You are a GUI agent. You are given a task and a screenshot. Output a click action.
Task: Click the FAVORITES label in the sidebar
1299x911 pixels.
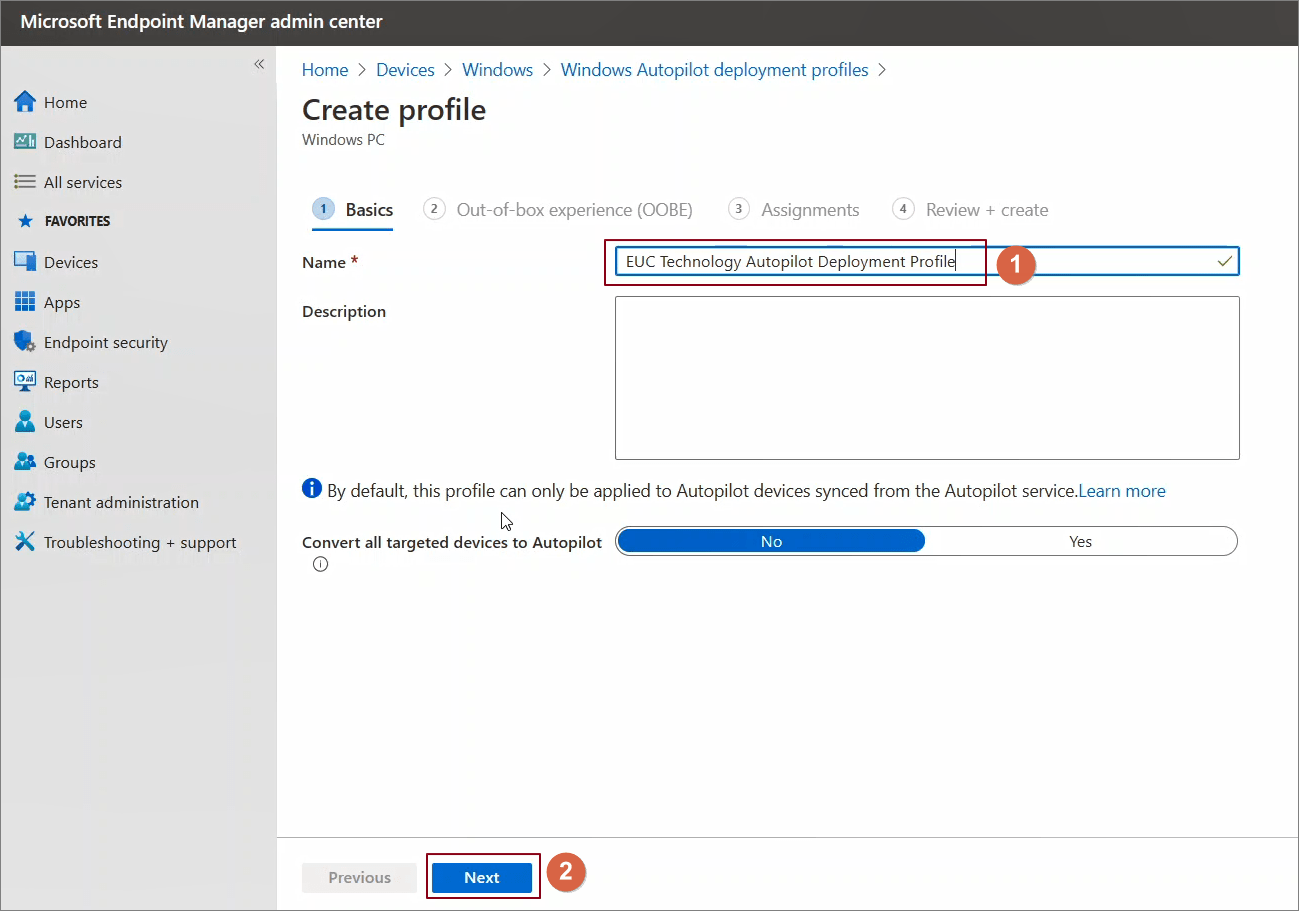[x=77, y=221]
